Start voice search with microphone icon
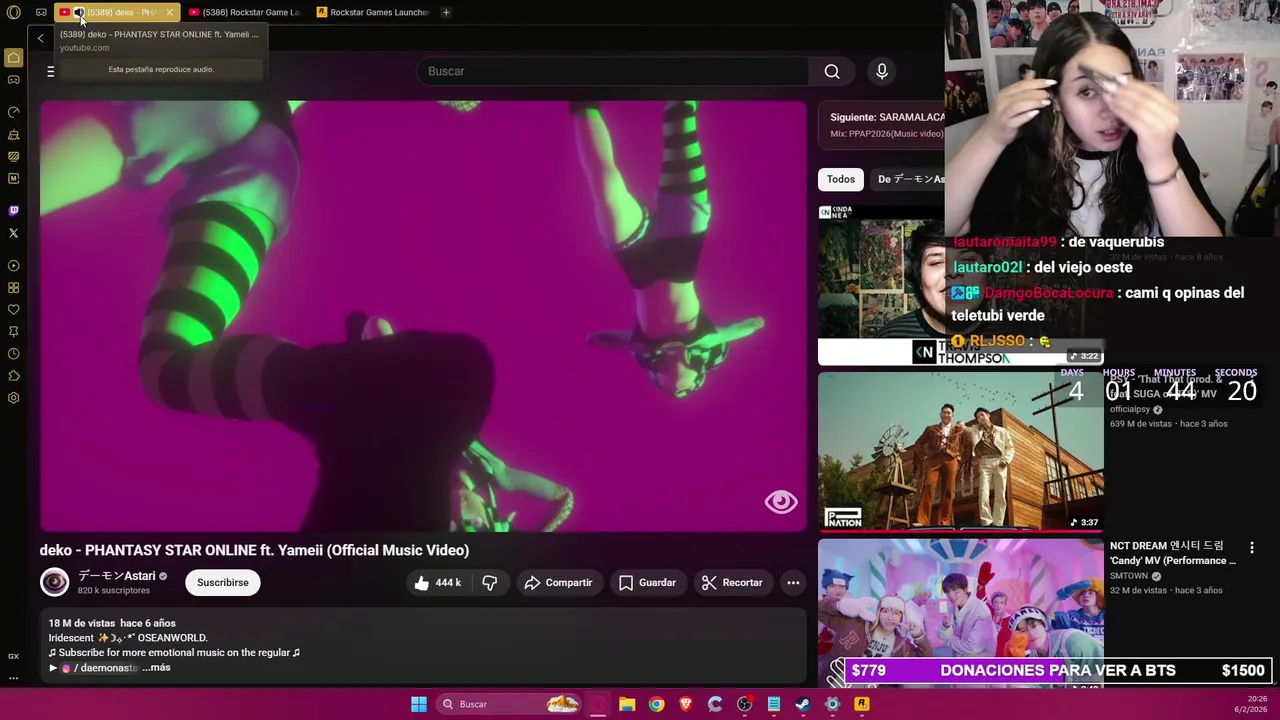The image size is (1280, 720). coord(881,71)
